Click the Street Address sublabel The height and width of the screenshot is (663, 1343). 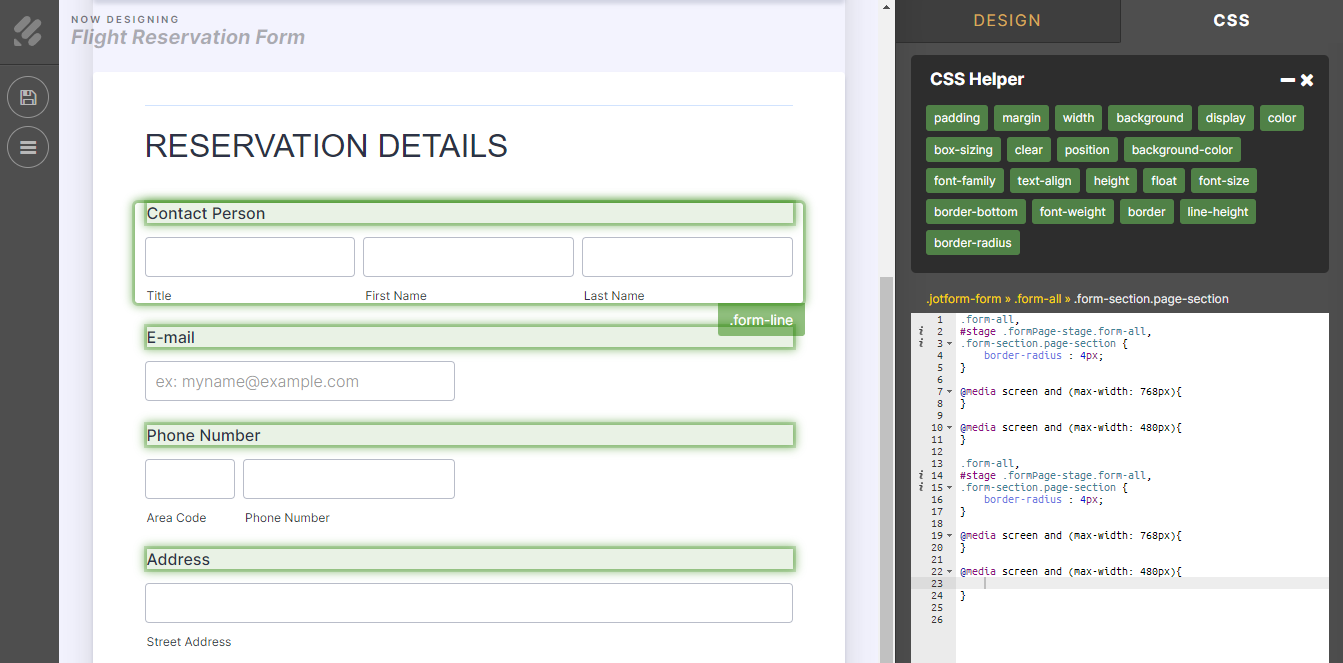pyautogui.click(x=189, y=642)
